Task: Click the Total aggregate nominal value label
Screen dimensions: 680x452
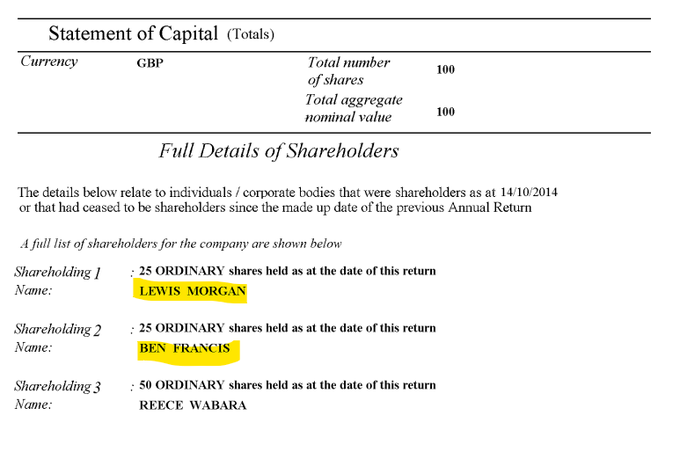Action: coord(353,108)
